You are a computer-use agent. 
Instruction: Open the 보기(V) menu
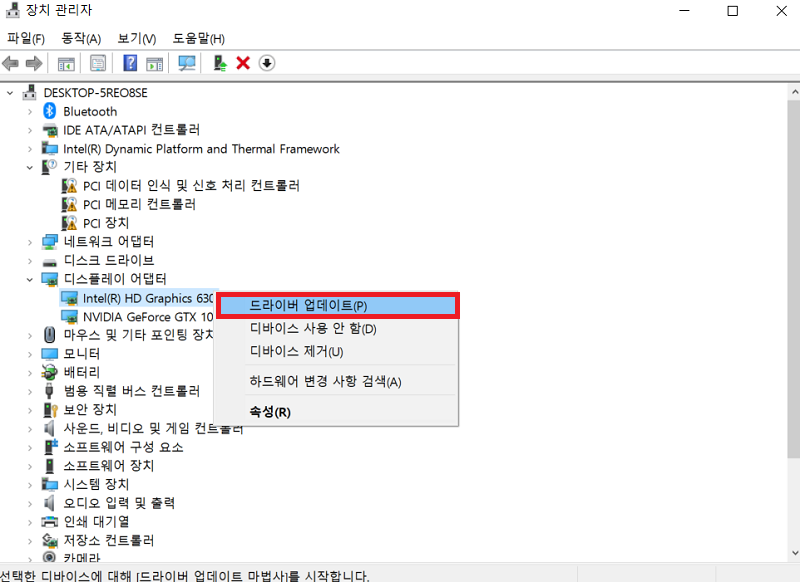[137, 38]
